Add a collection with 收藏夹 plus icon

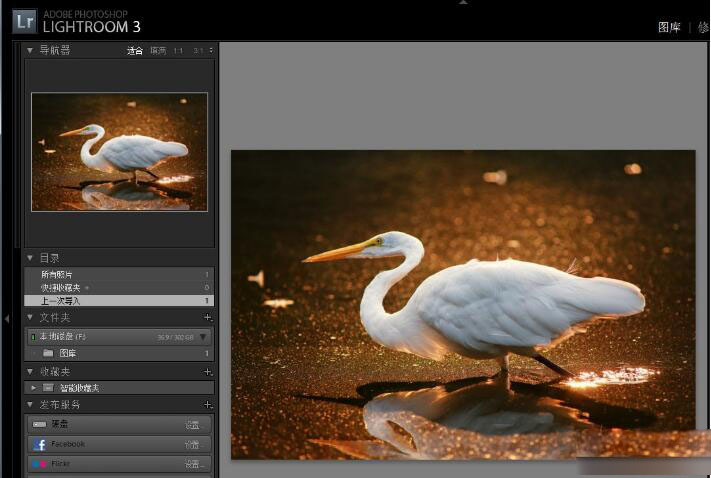point(207,372)
